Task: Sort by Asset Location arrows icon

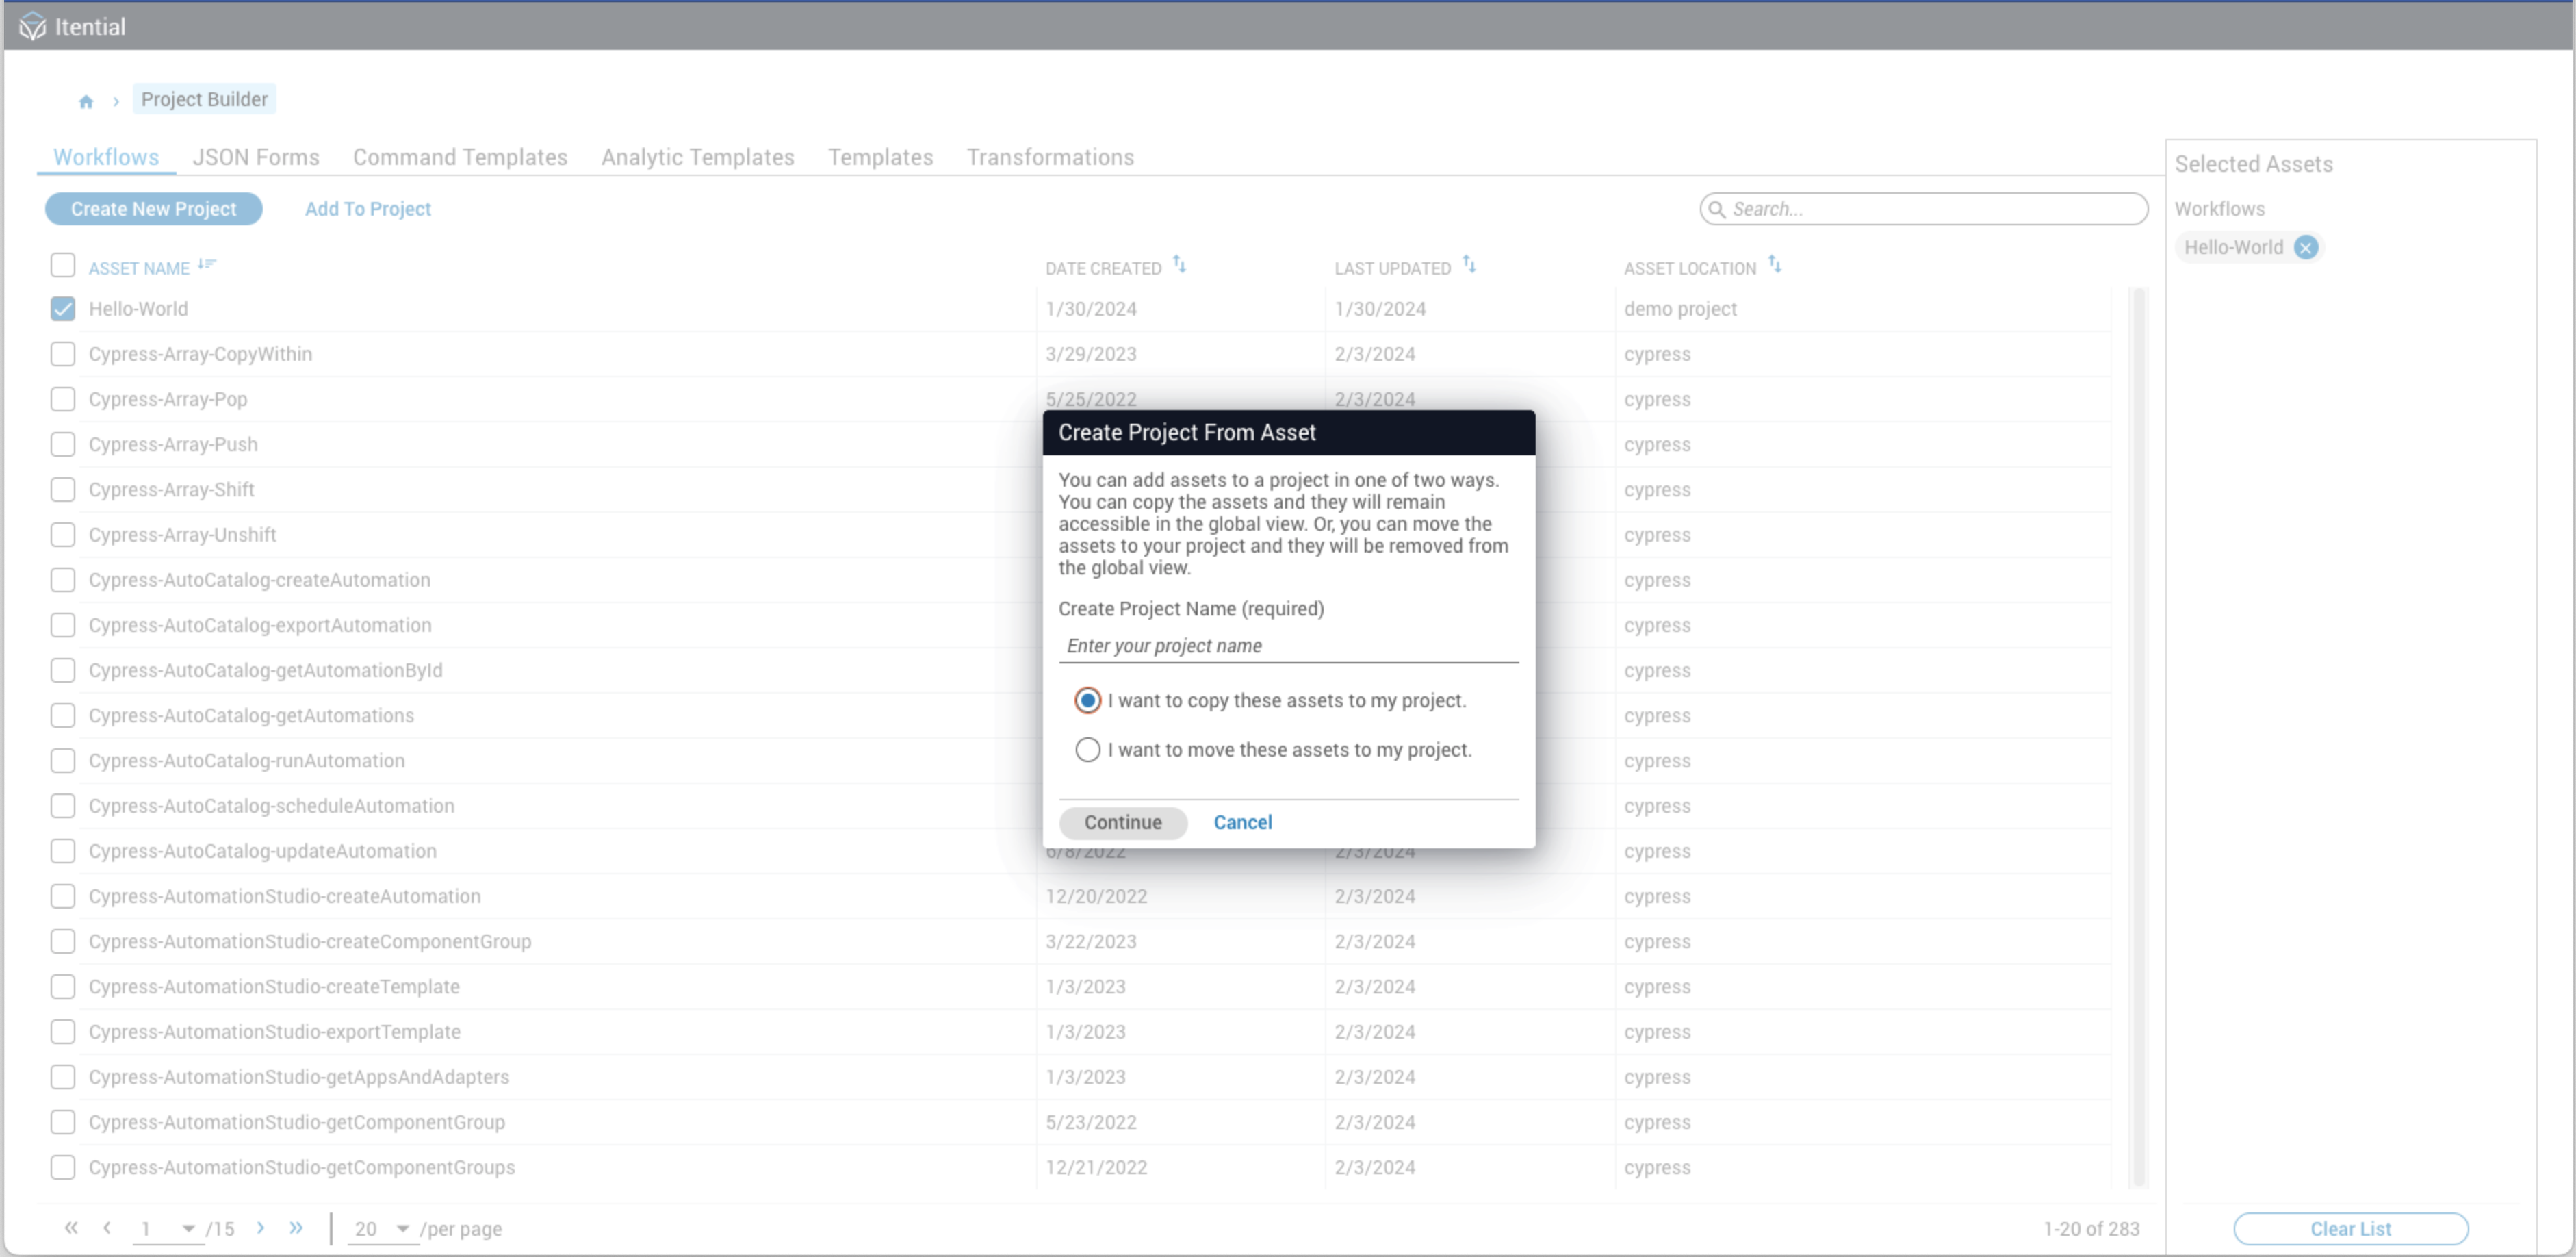Action: coord(1774,265)
